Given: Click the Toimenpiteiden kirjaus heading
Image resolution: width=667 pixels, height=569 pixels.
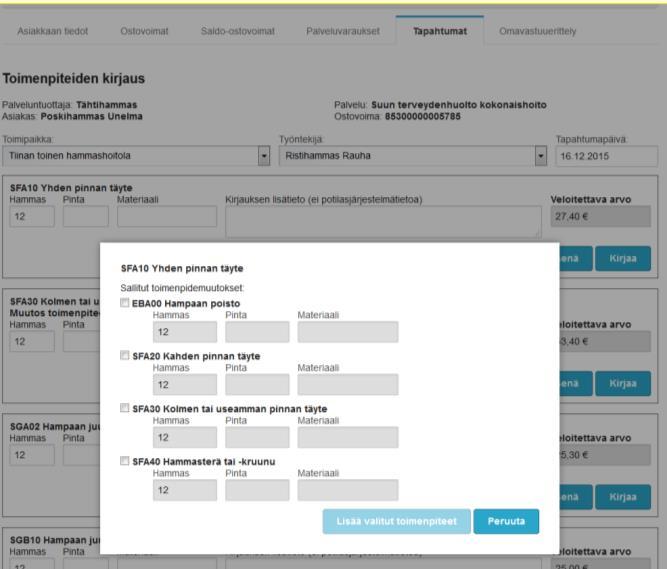Looking at the screenshot, I should click(x=74, y=79).
